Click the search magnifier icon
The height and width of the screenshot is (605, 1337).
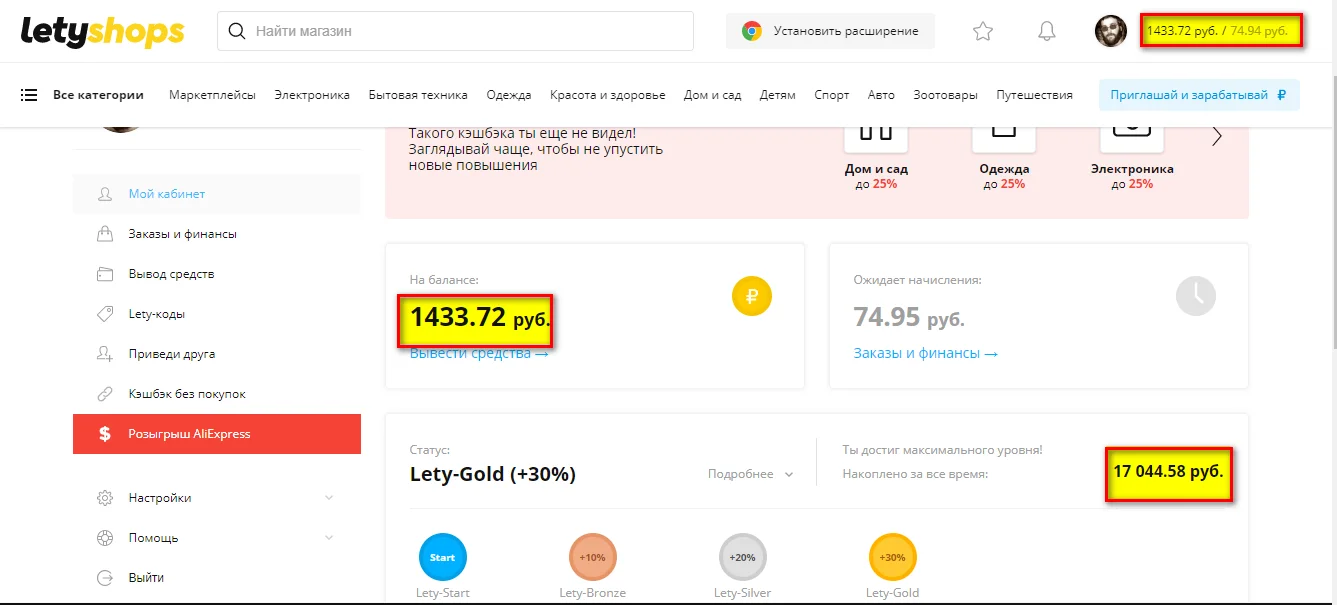[237, 31]
